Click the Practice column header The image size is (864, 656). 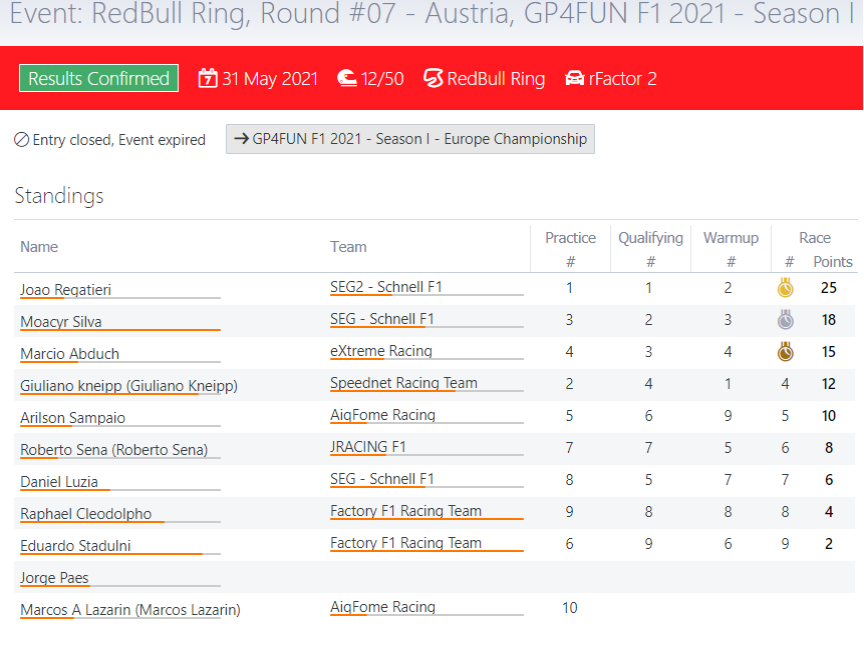coord(570,238)
